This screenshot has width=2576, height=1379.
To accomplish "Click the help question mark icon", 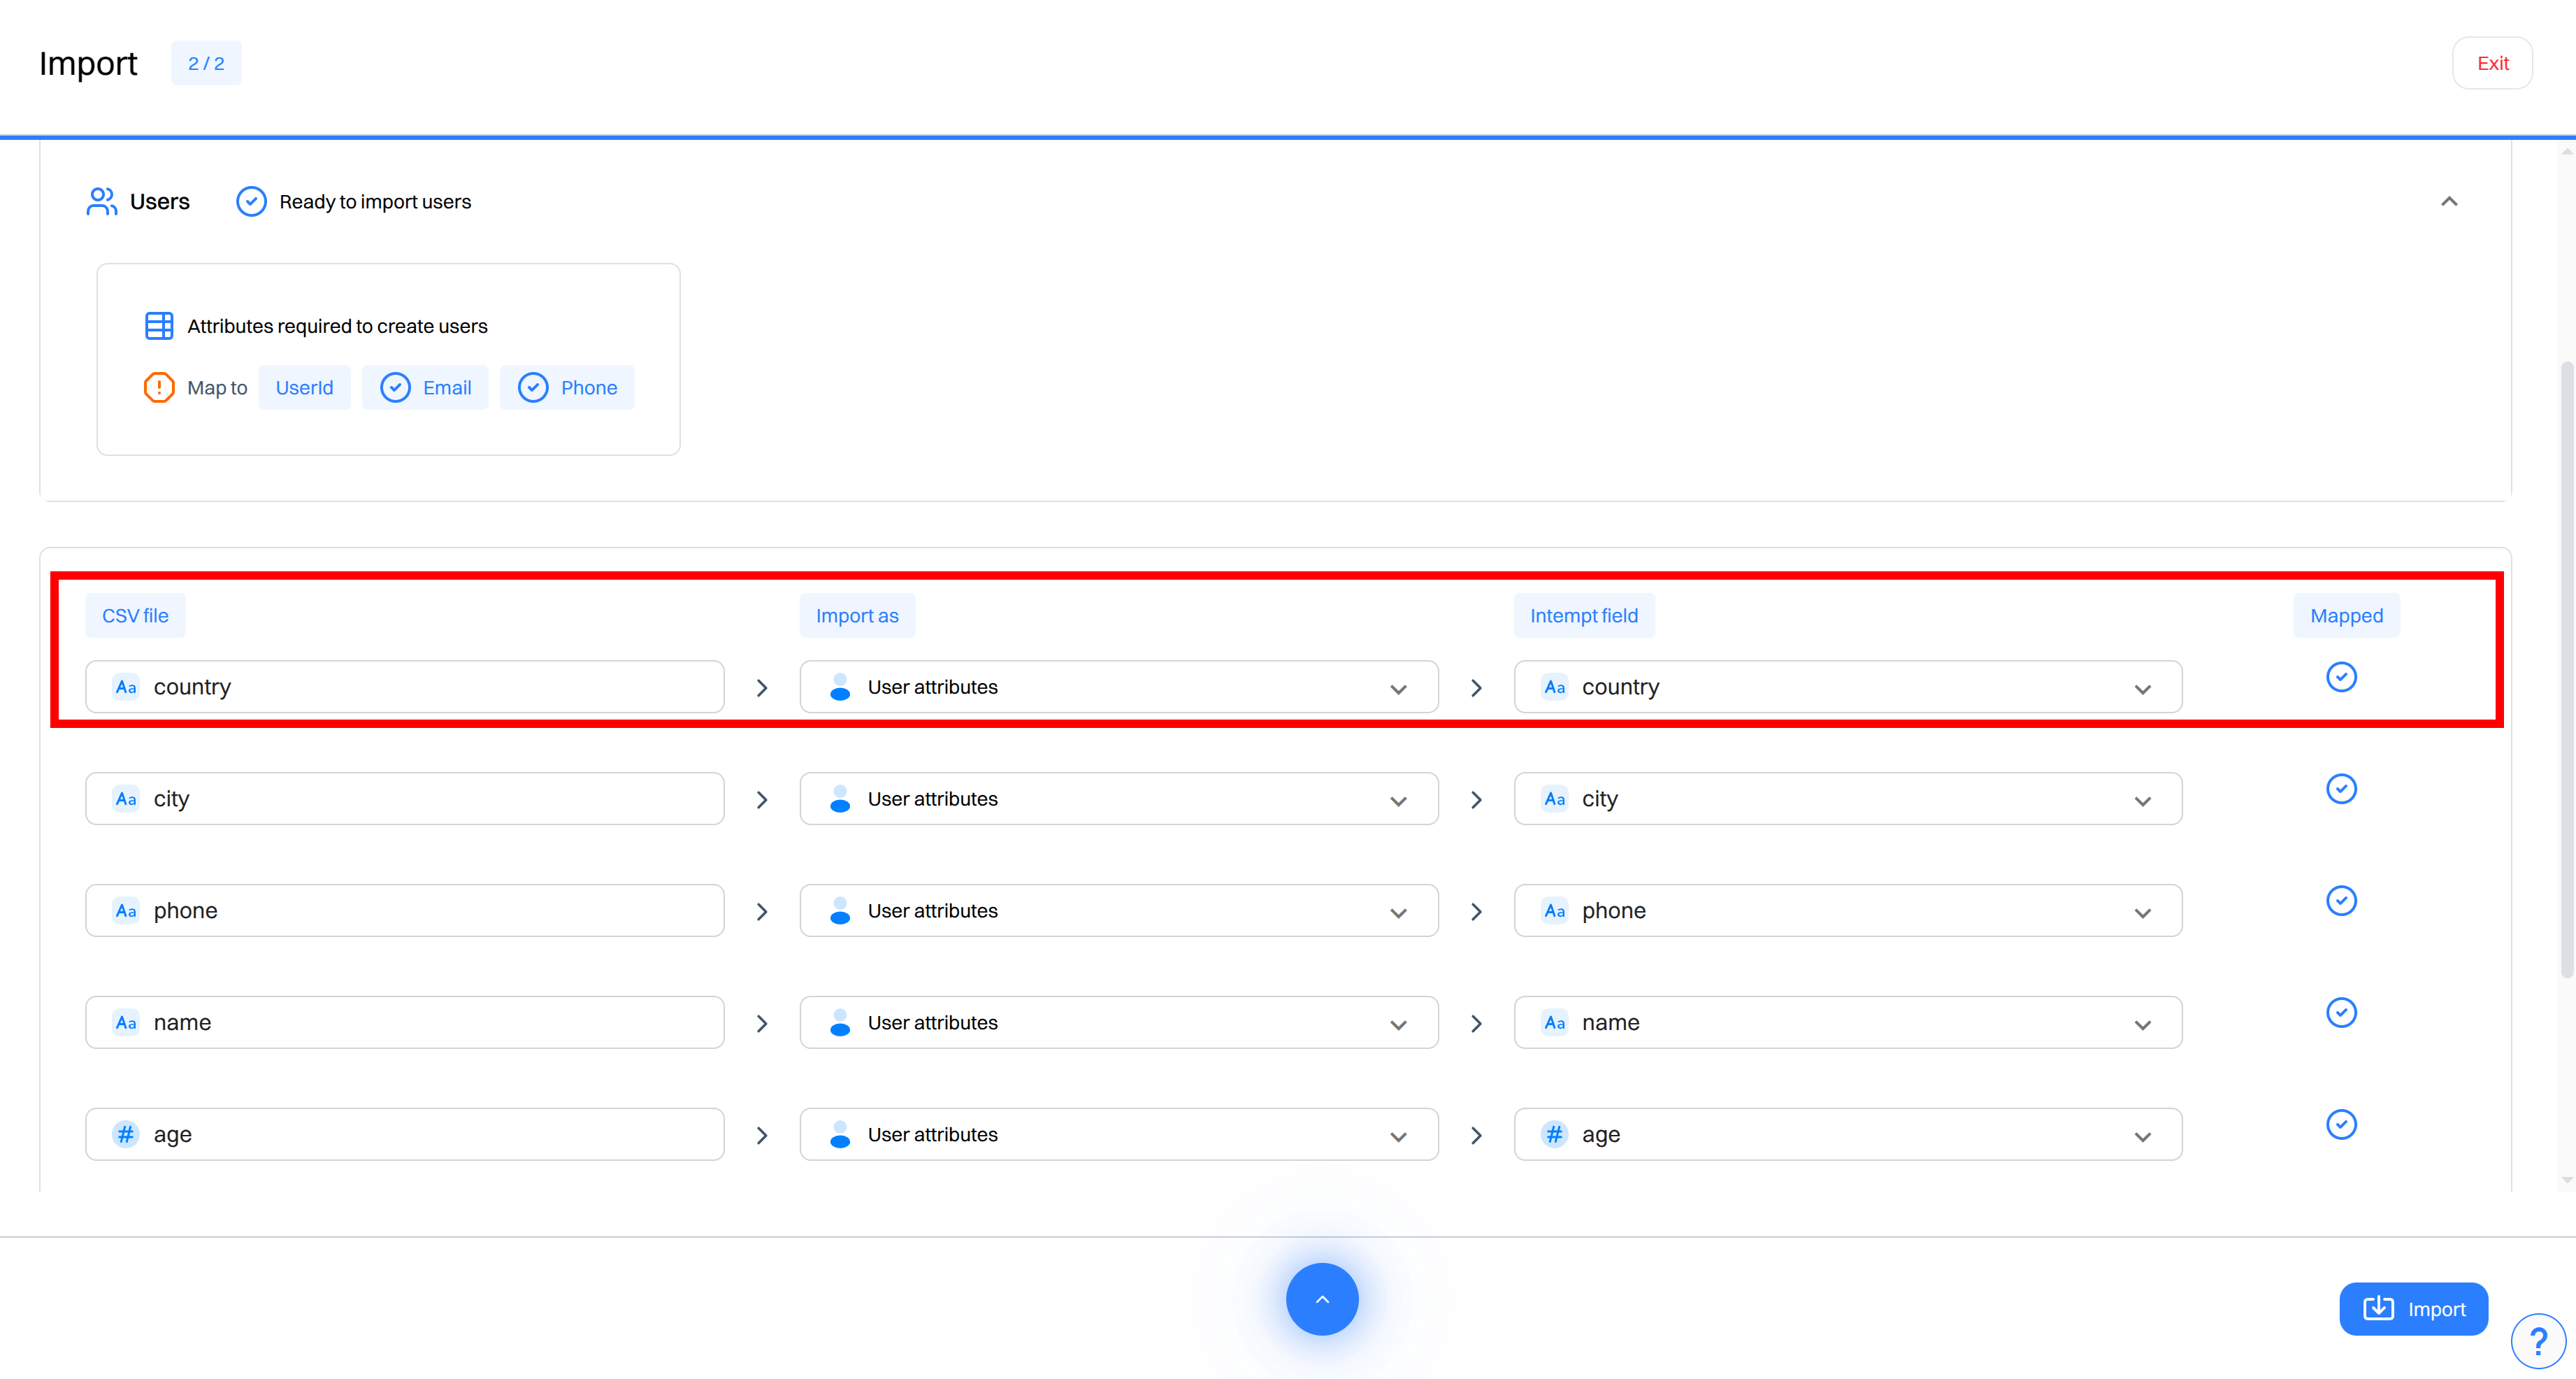I will [2538, 1341].
